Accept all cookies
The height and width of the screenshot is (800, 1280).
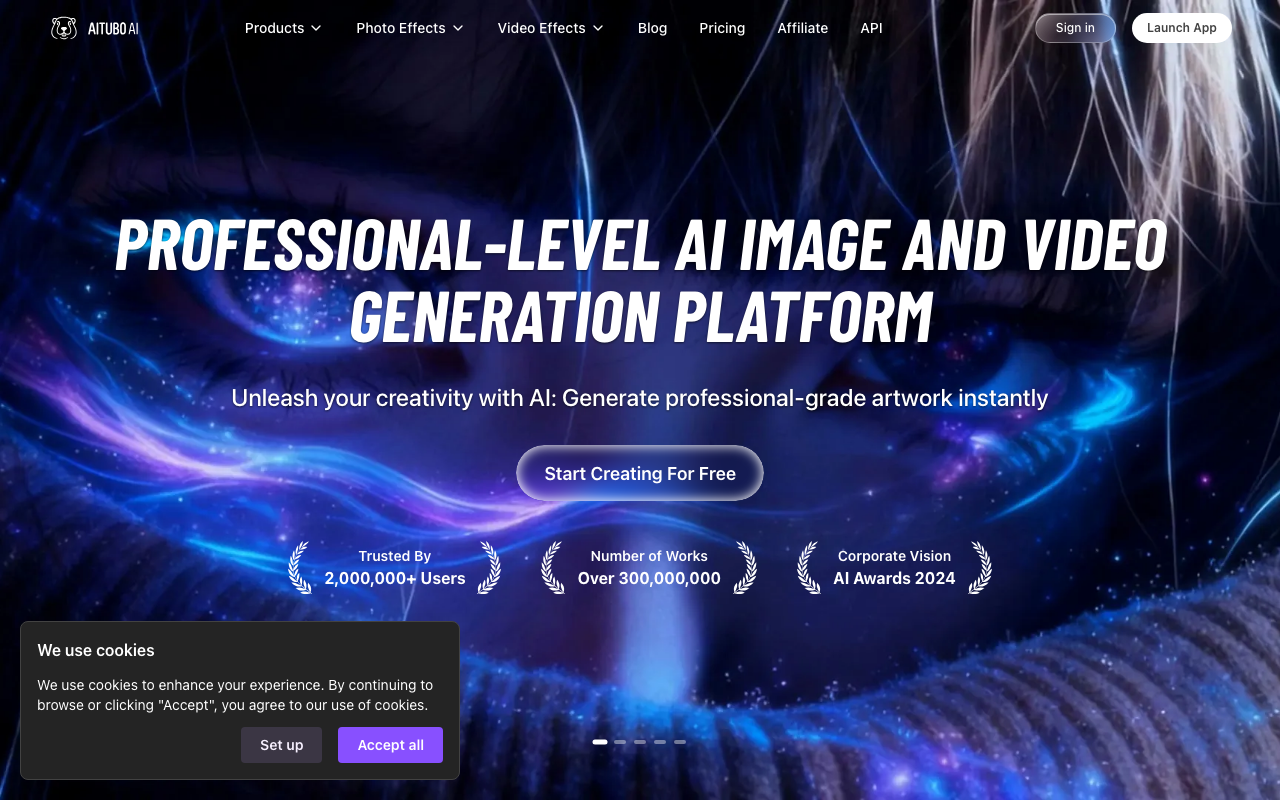click(x=390, y=745)
